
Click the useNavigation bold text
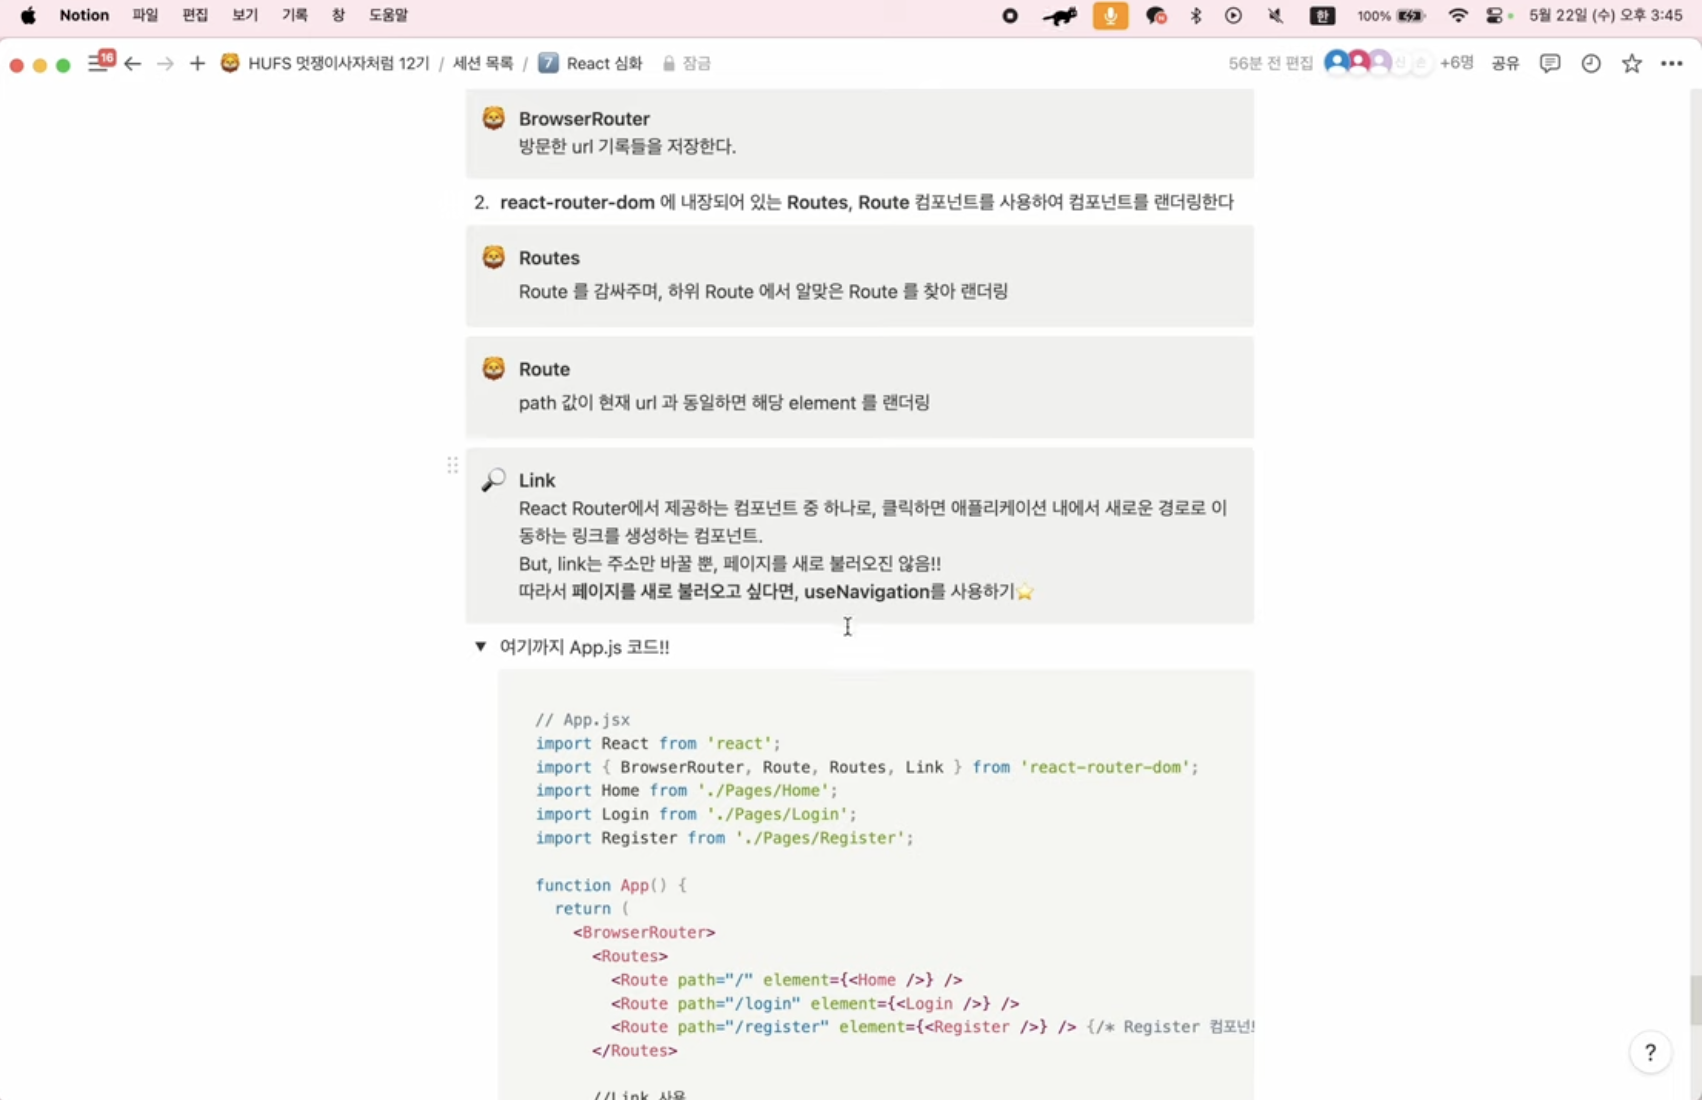(866, 591)
